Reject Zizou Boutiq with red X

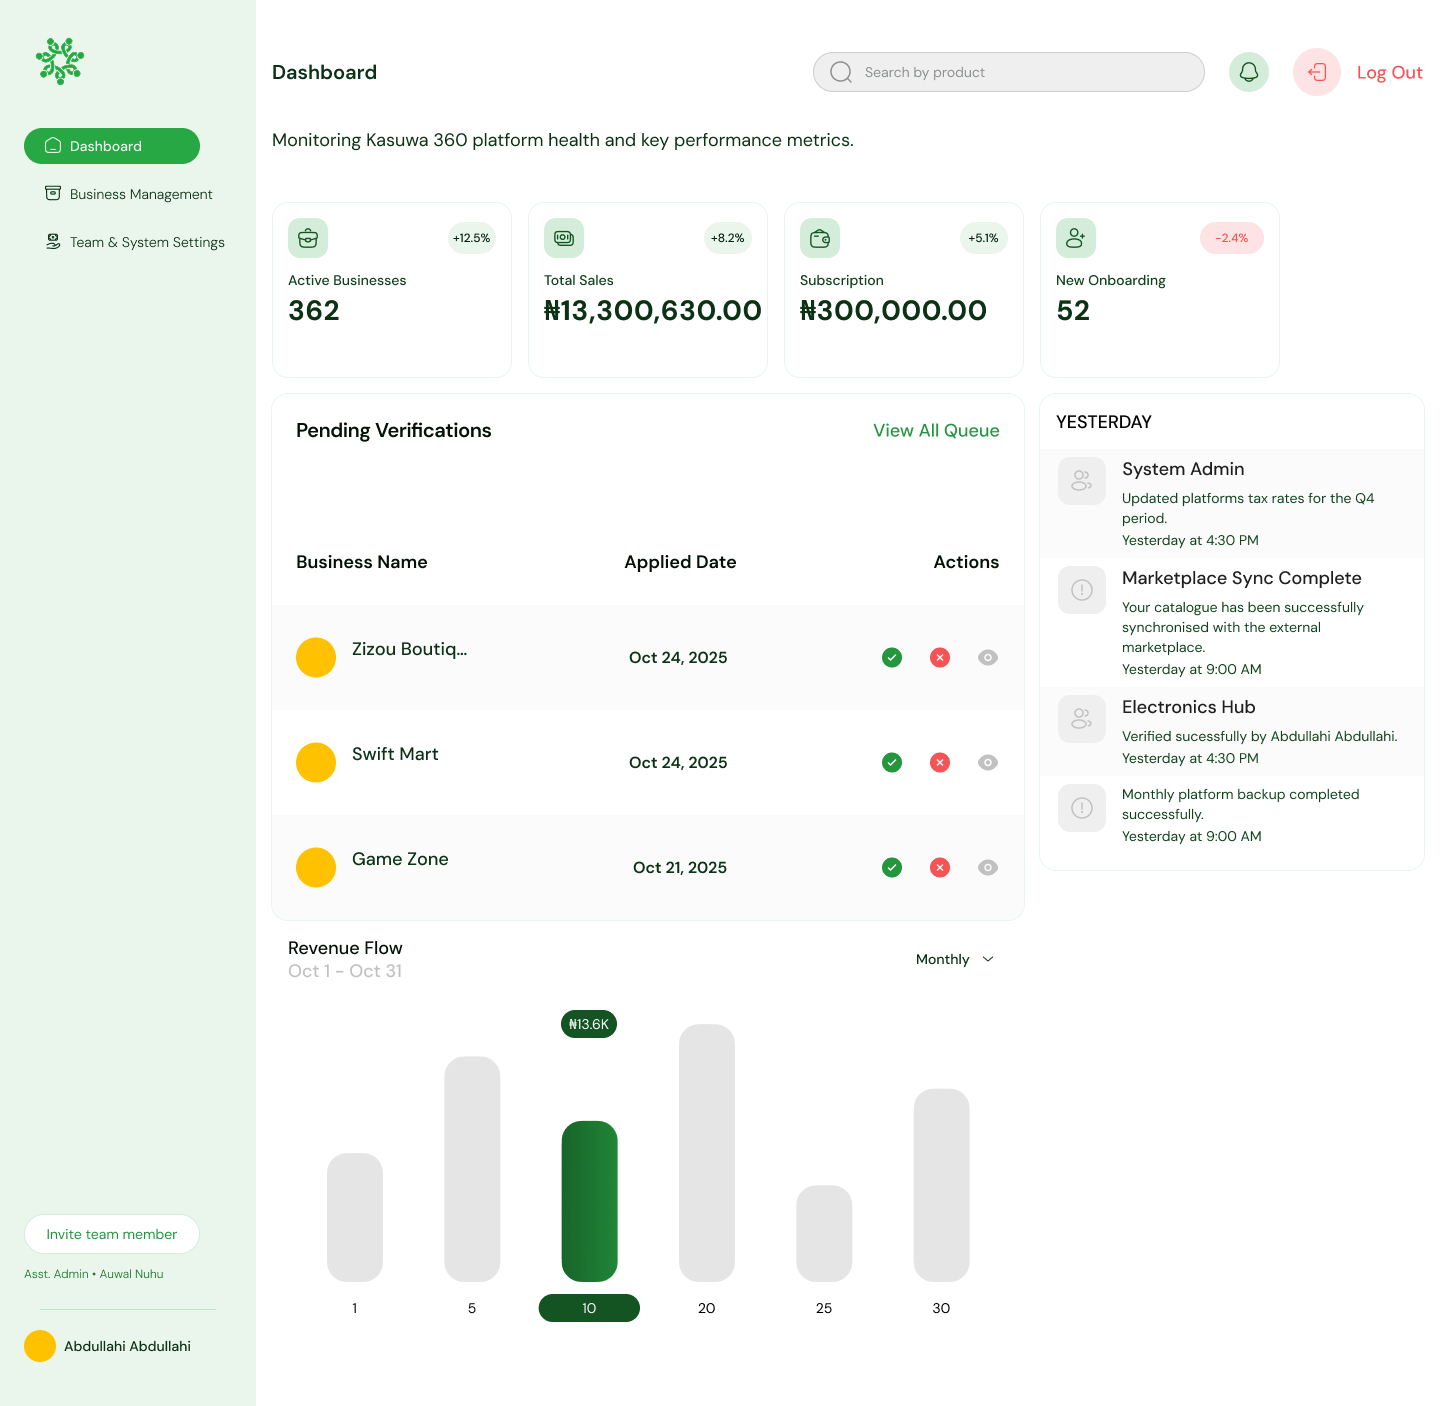(940, 657)
